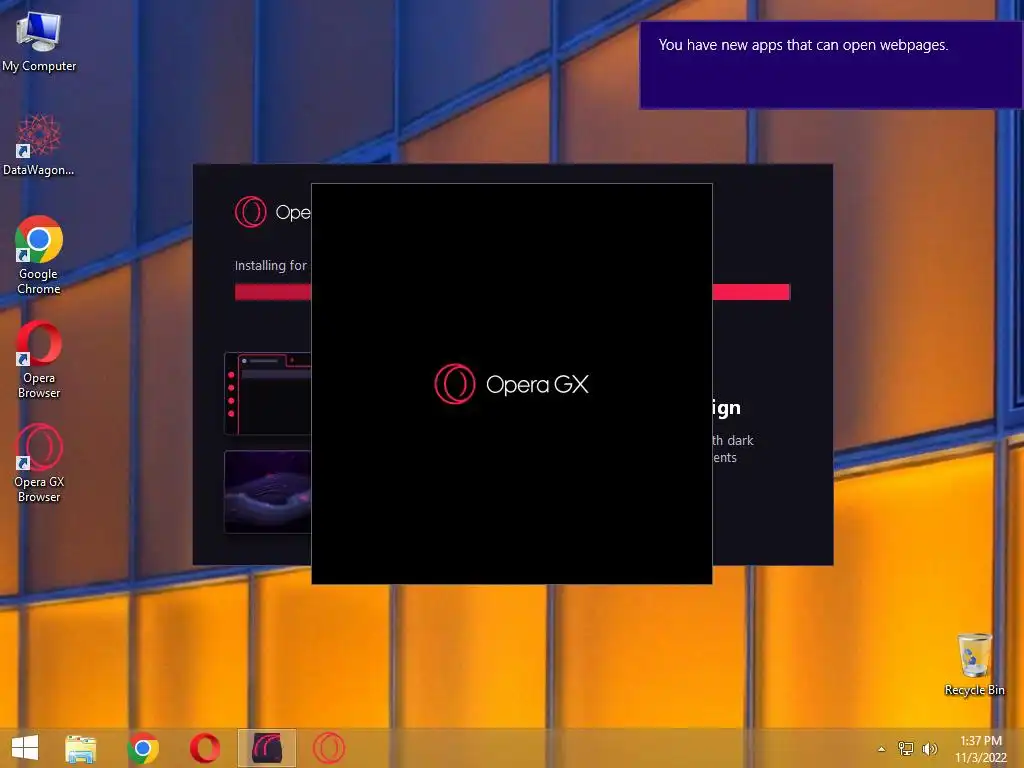Select the gaming mouse preview thumbnail
1024x768 pixels.
click(x=268, y=492)
